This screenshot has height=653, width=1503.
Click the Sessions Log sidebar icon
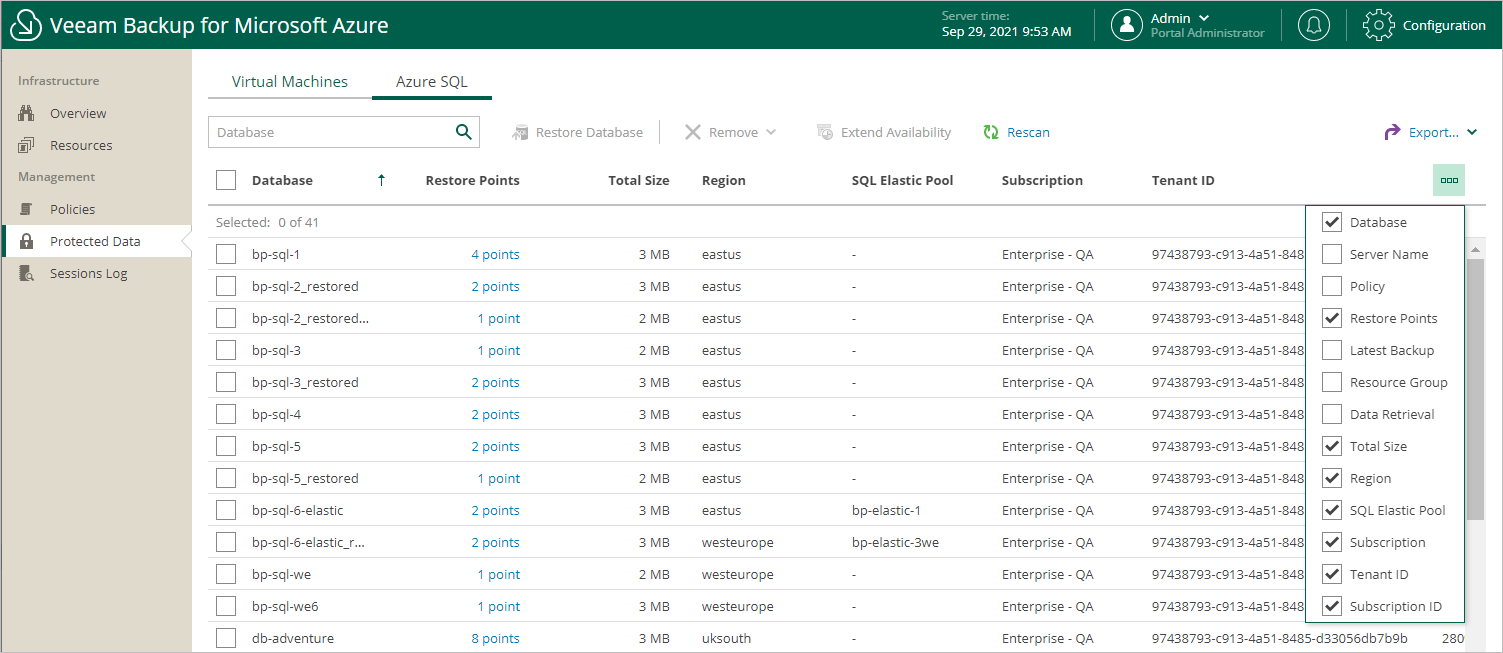pyautogui.click(x=27, y=273)
